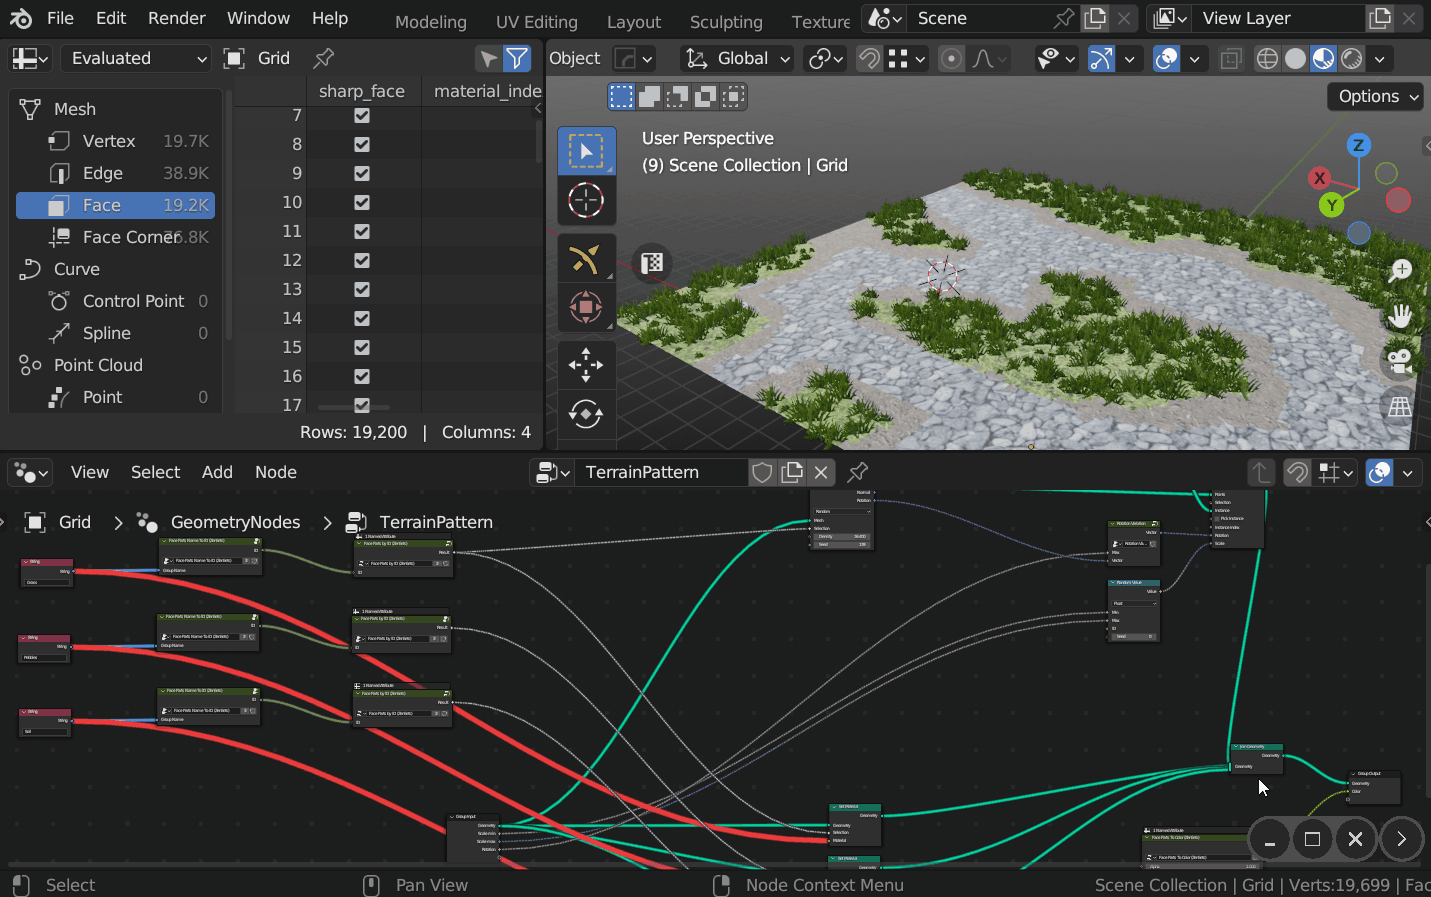1431x897 pixels.
Task: Select rendered viewport shading mode
Action: [x=1352, y=58]
